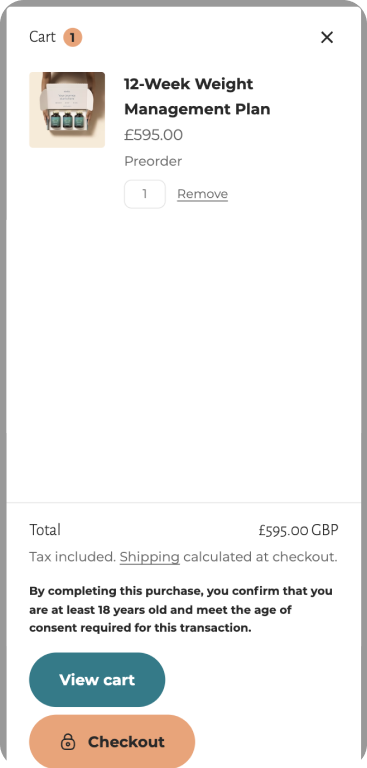Click the Tax included text
The width and height of the screenshot is (367, 768).
pyautogui.click(x=73, y=557)
